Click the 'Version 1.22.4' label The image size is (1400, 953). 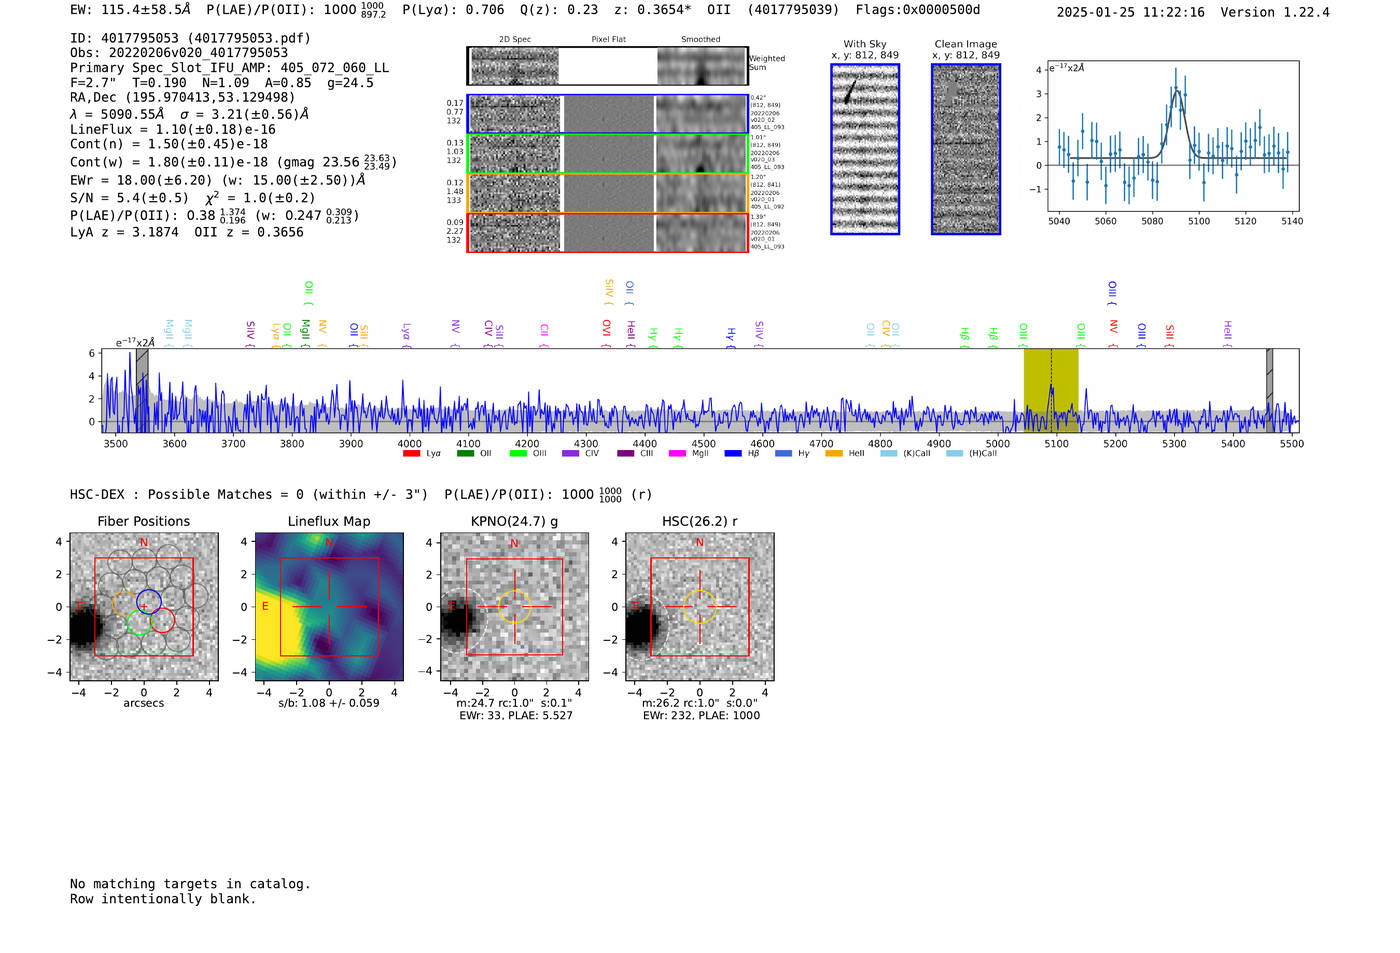coord(1275,12)
